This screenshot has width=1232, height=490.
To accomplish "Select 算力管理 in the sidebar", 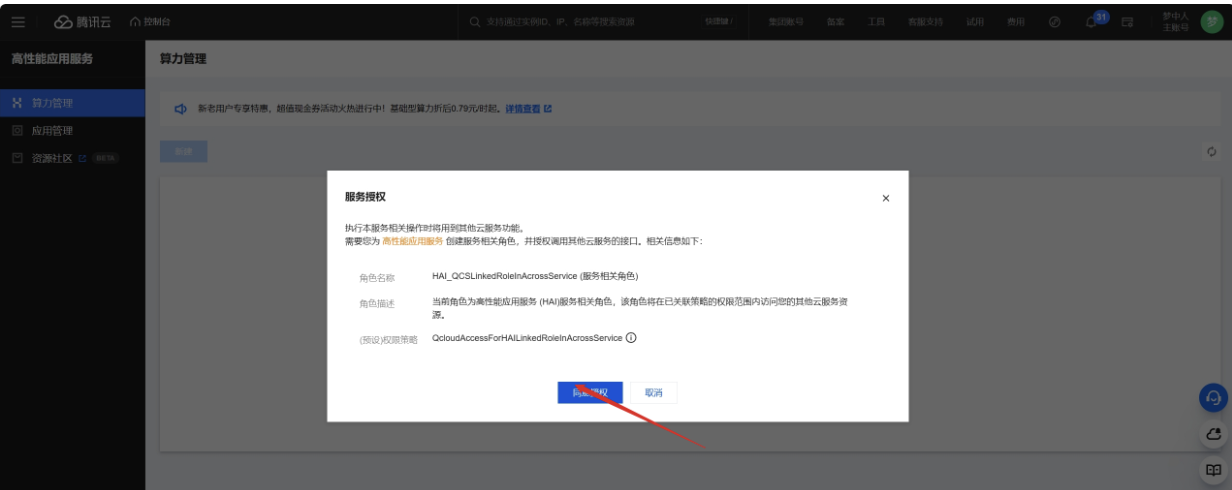I will [x=52, y=103].
